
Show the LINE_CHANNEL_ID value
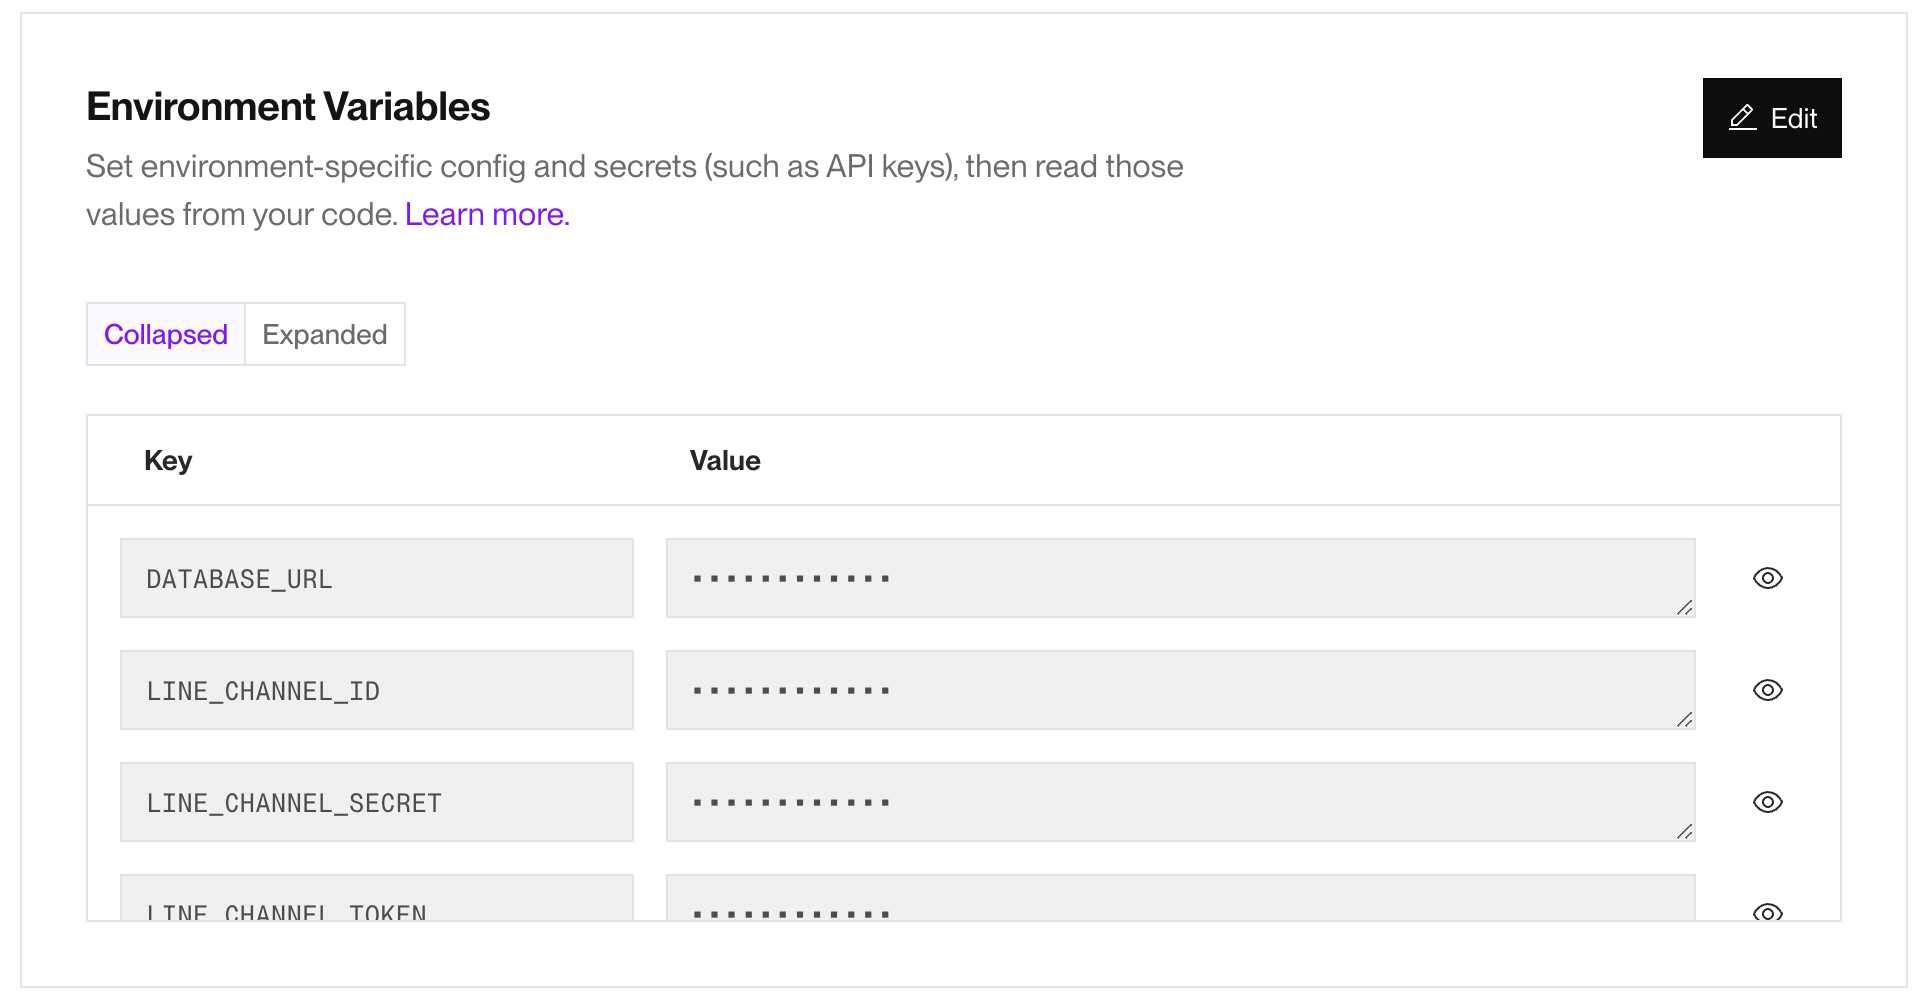[1767, 690]
